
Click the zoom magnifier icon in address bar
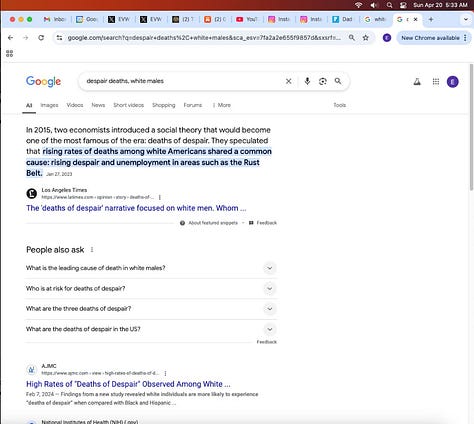tap(352, 38)
